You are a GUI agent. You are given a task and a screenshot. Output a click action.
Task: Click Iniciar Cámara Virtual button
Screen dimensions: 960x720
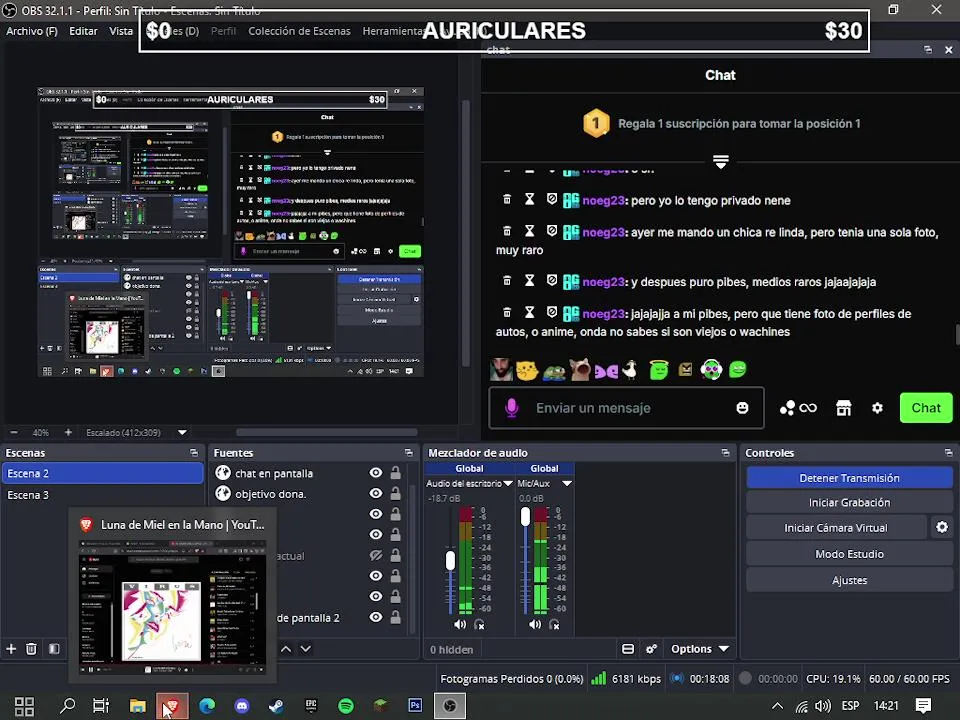836,528
